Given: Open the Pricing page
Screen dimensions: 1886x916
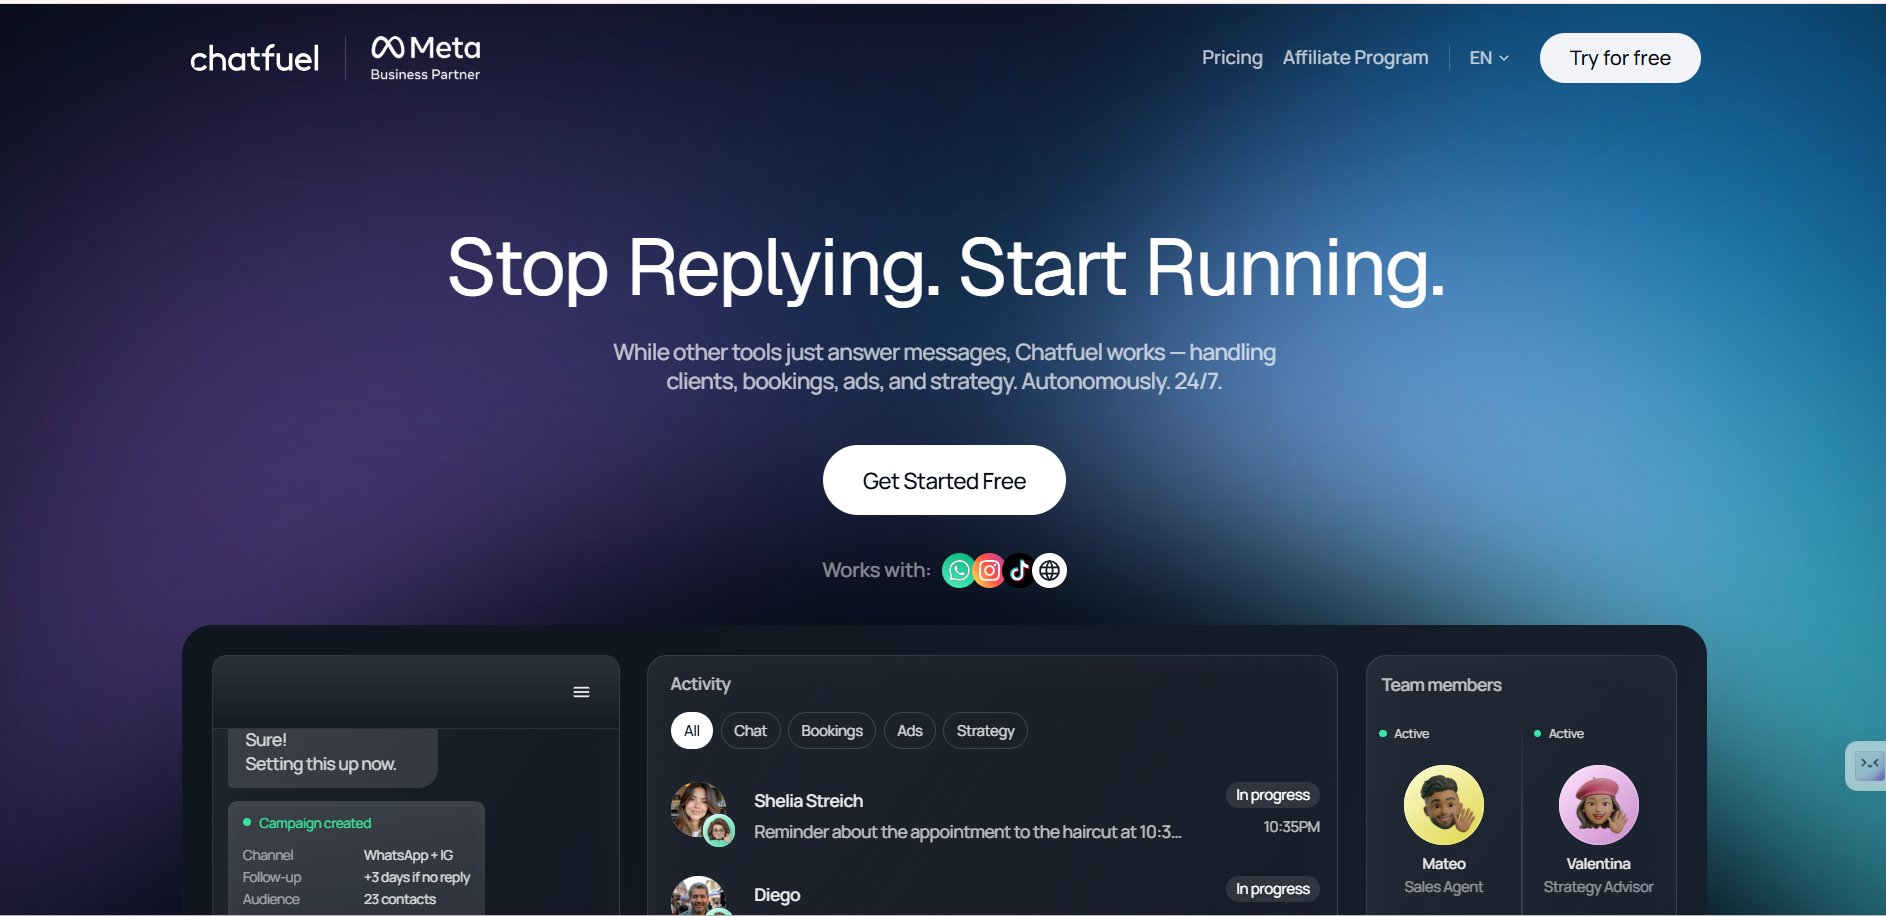Looking at the screenshot, I should pos(1232,58).
